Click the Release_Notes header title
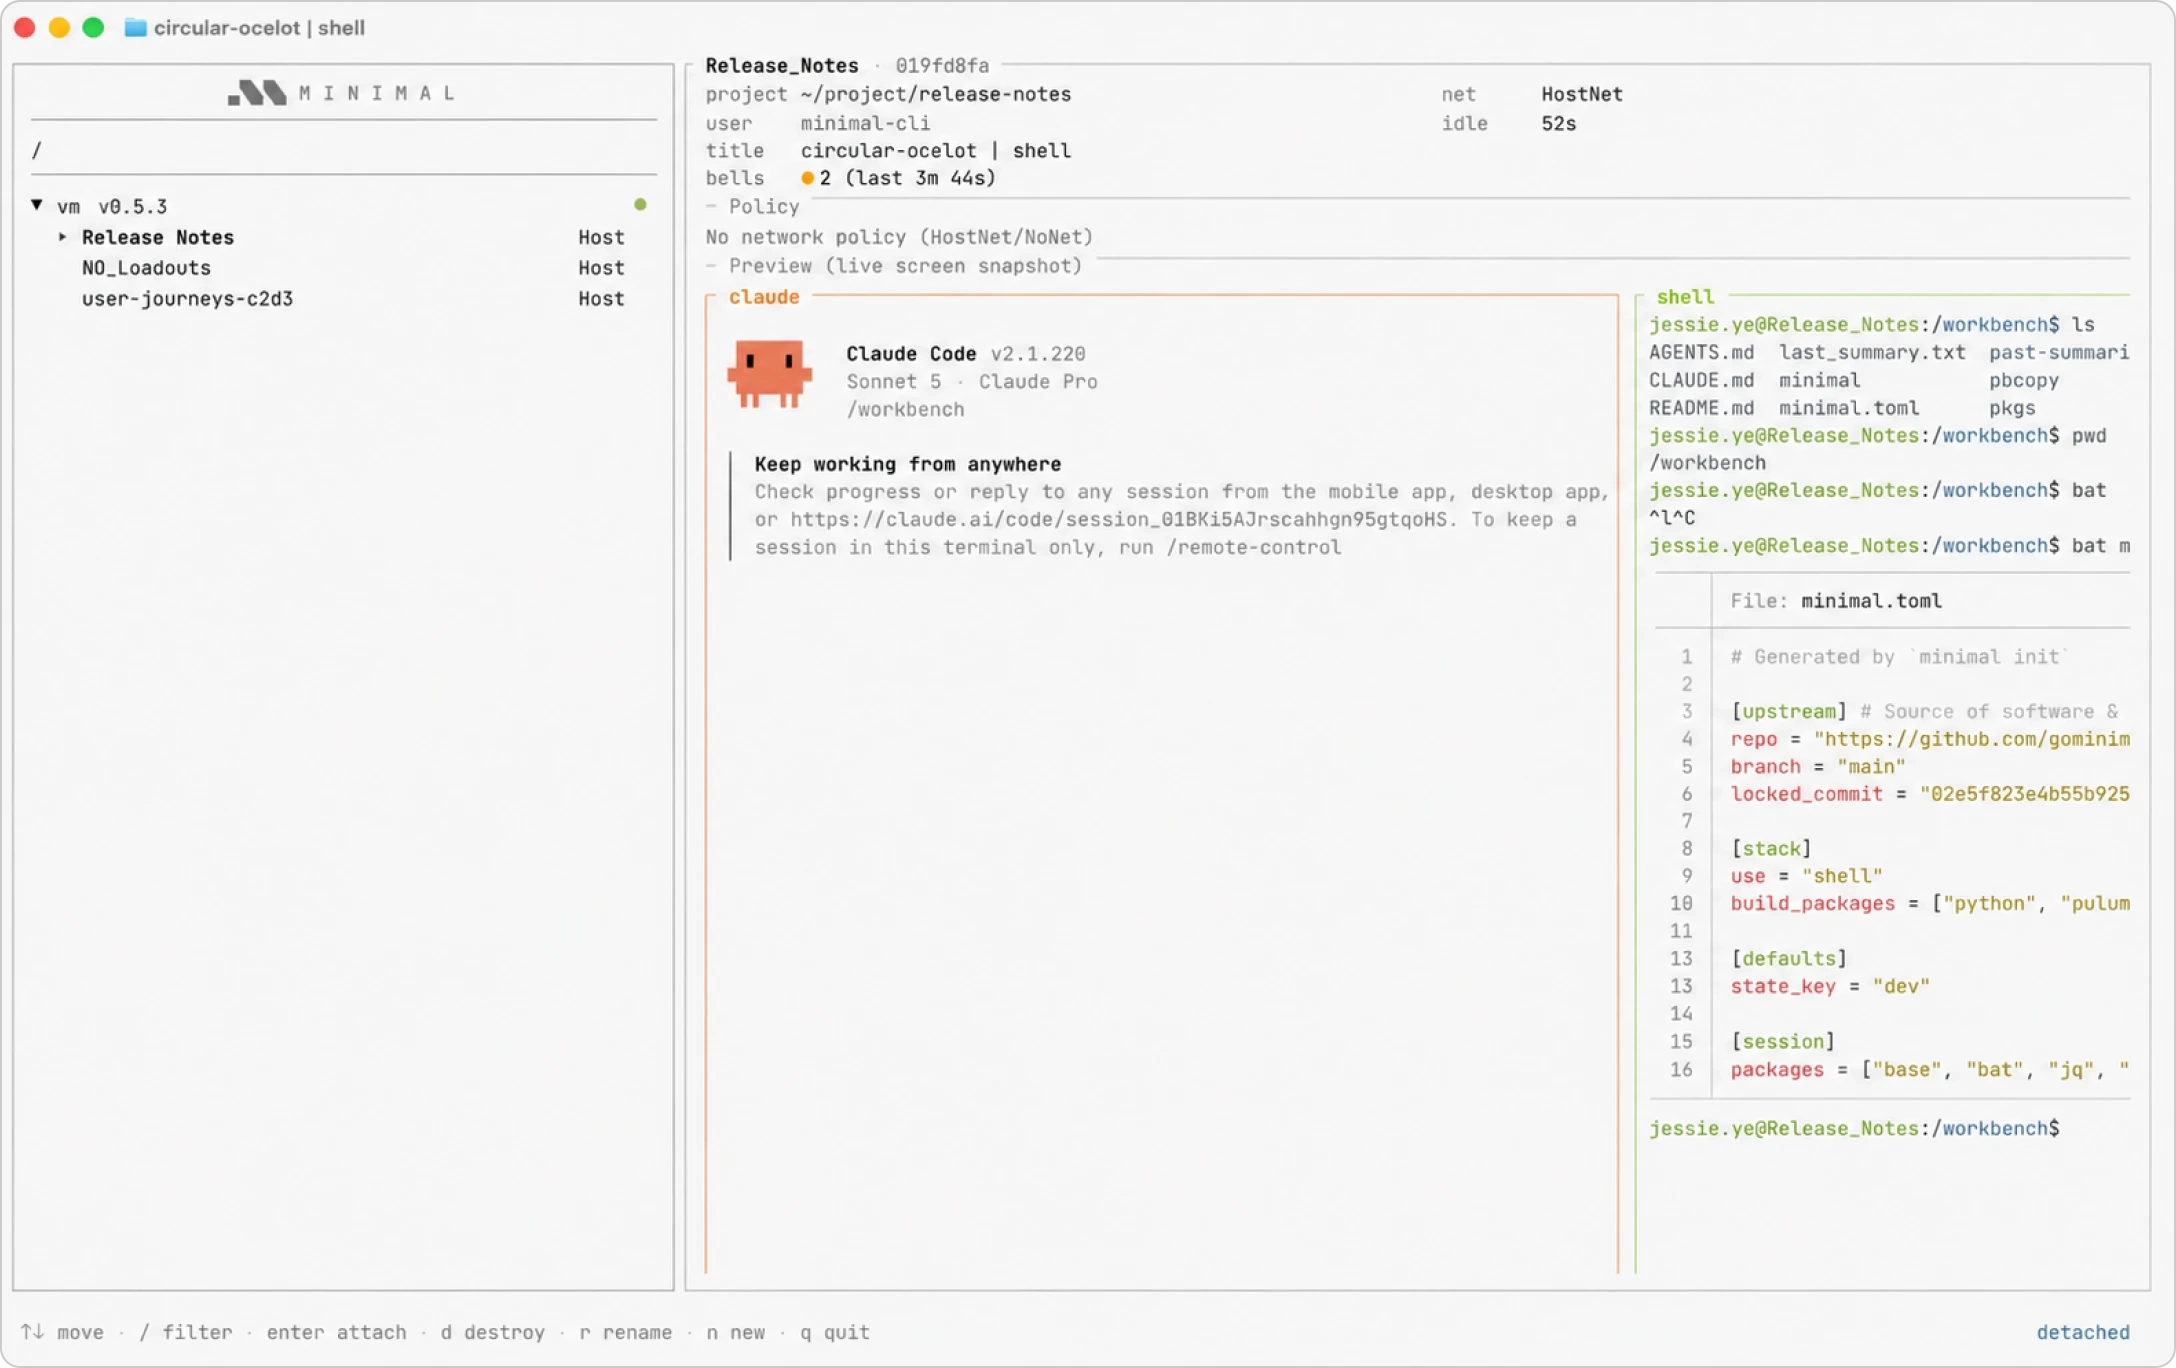Viewport: 2176px width, 1368px height. (781, 65)
